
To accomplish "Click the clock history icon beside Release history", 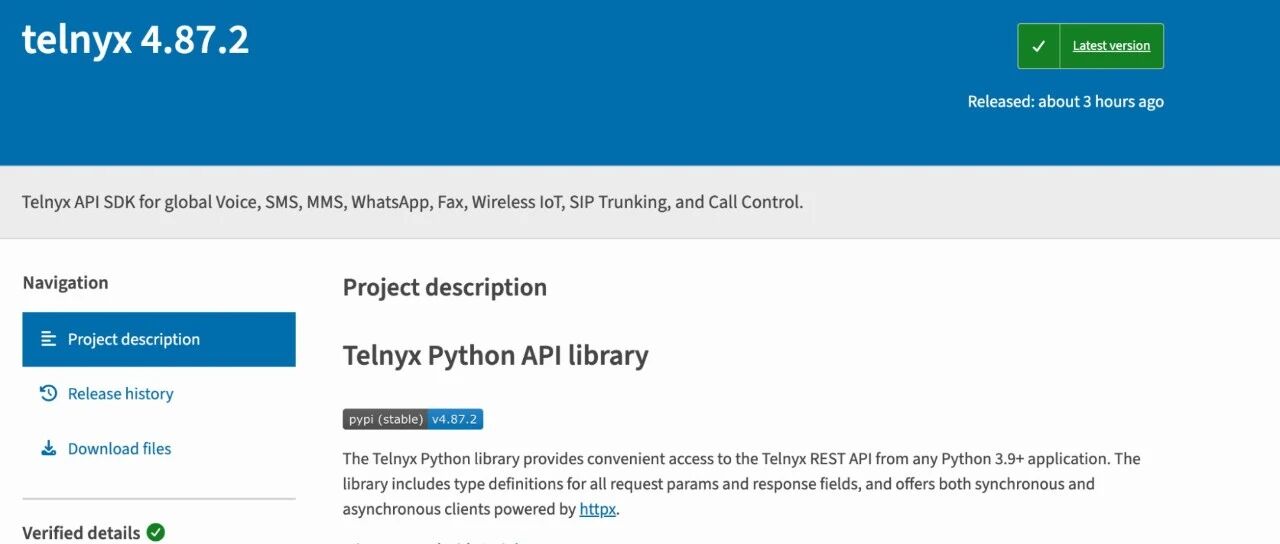I will 48,393.
